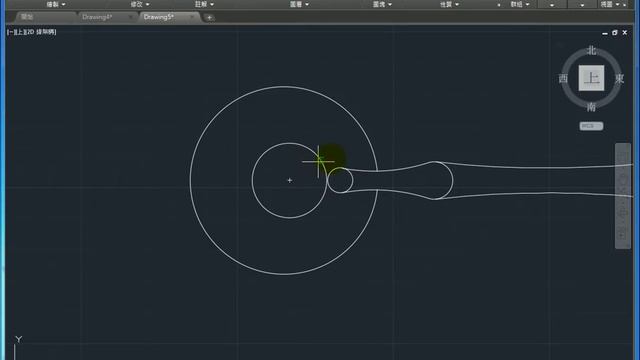Expand the 註解 ribbon panel dropdown

204,4
